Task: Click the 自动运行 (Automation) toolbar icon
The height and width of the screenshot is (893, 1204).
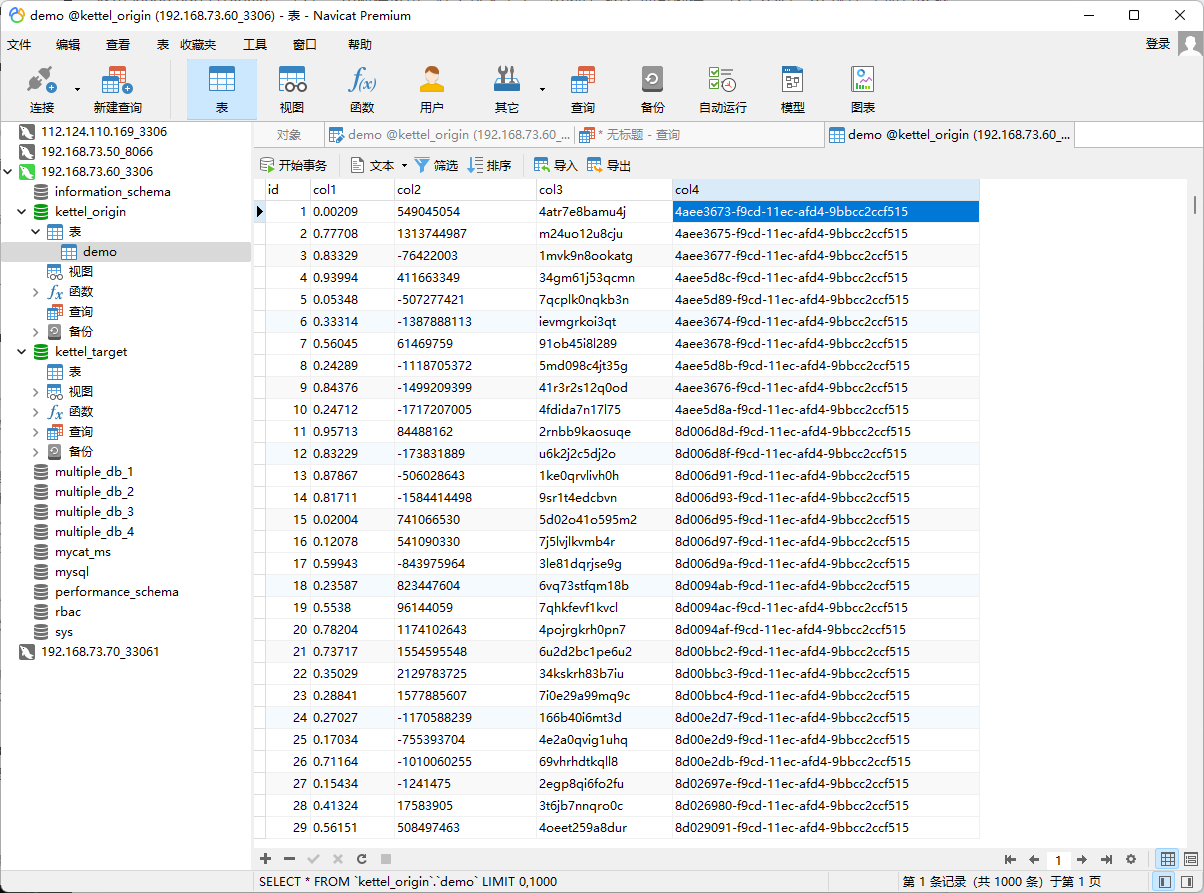Action: pos(722,88)
